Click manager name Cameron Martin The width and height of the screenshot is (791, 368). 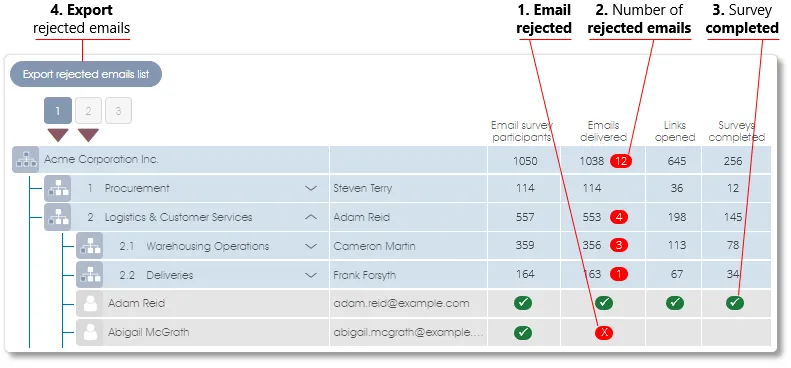(374, 246)
